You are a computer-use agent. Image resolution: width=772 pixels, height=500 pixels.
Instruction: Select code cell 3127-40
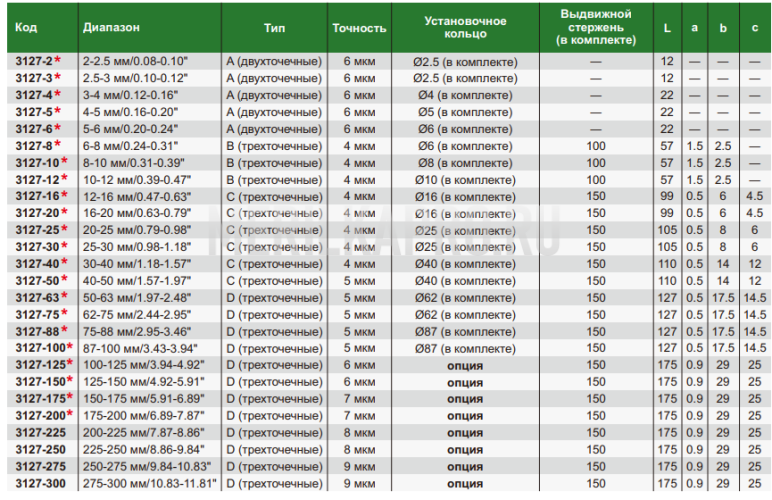(41, 264)
